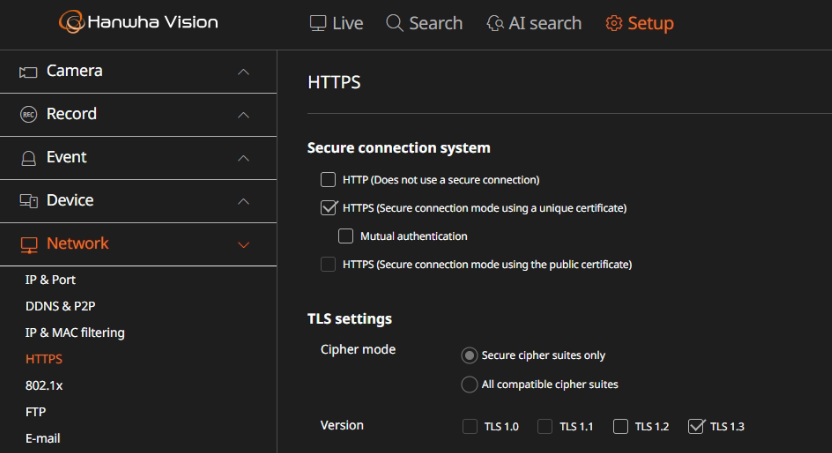Open FTP settings
This screenshot has height=453, width=832.
pos(36,412)
